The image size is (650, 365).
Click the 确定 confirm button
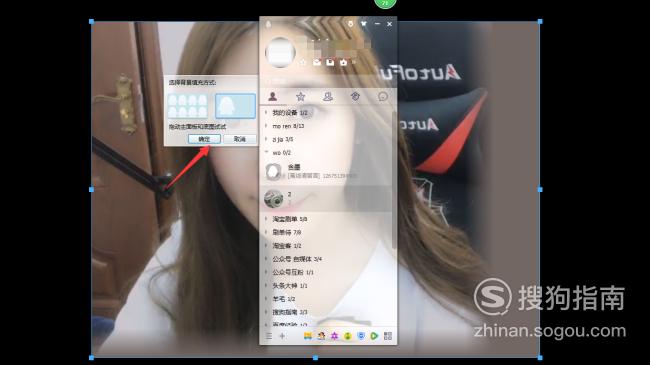pos(204,139)
